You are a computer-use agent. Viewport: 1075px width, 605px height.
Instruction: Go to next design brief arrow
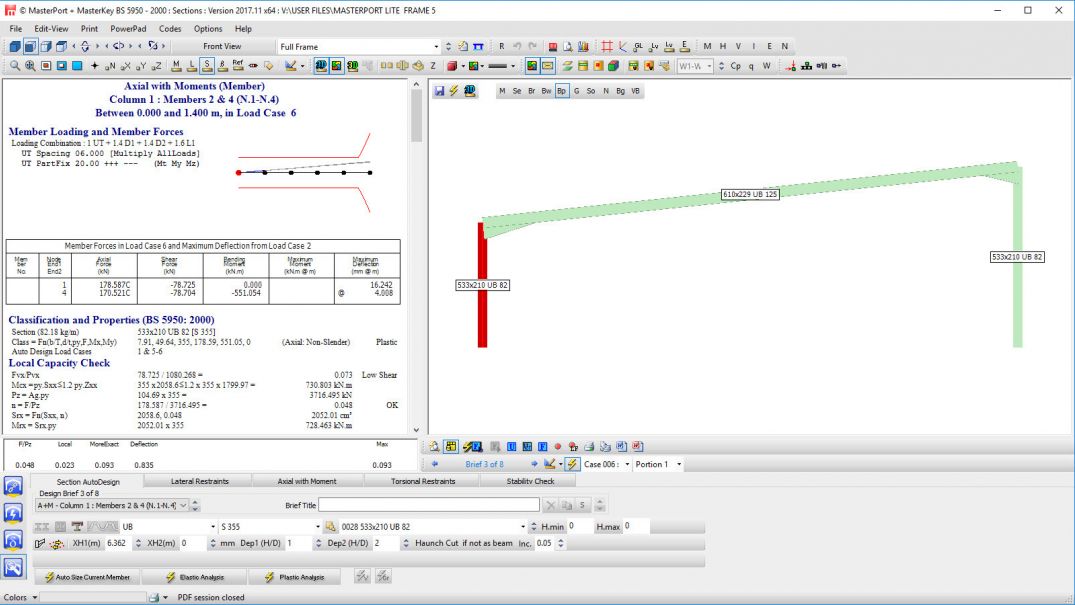534,464
